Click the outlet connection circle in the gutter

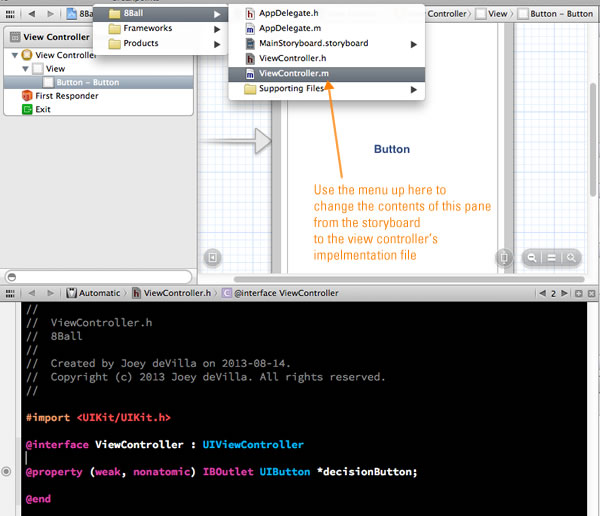click(x=6, y=472)
